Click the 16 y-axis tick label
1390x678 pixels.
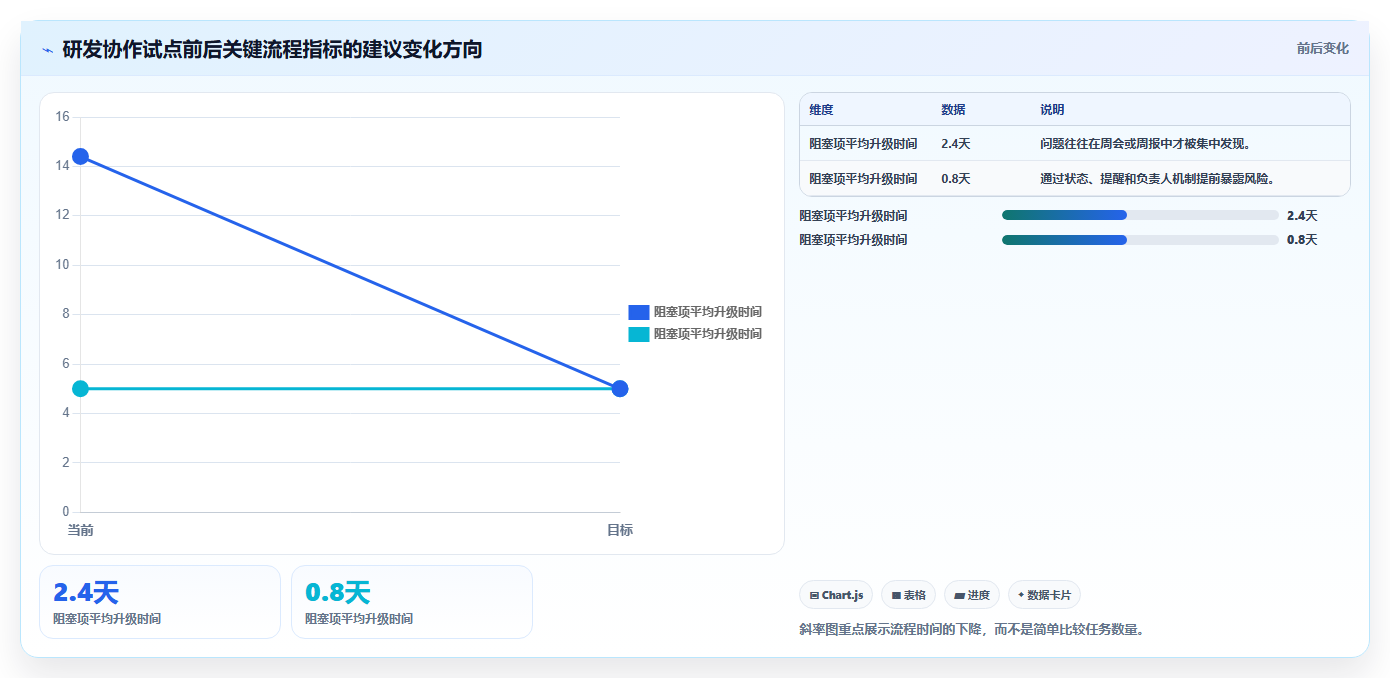point(62,117)
